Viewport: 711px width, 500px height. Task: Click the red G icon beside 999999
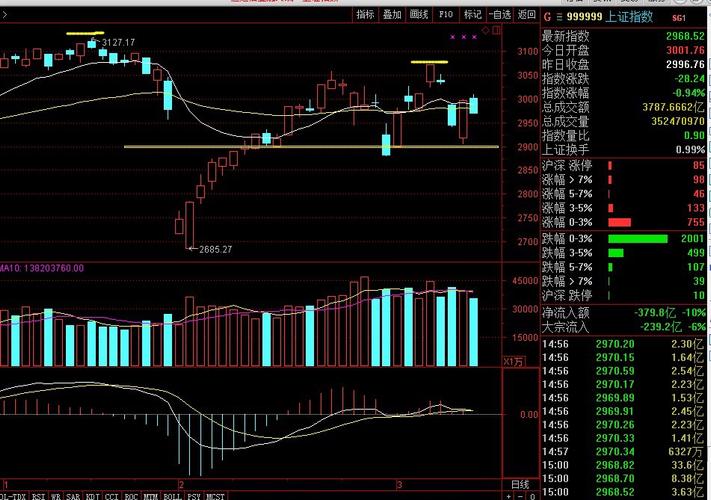(x=547, y=17)
